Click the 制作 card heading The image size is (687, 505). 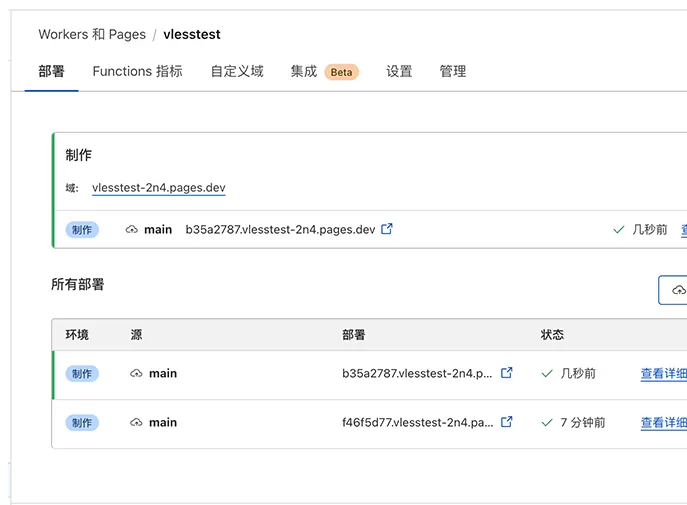coord(78,155)
